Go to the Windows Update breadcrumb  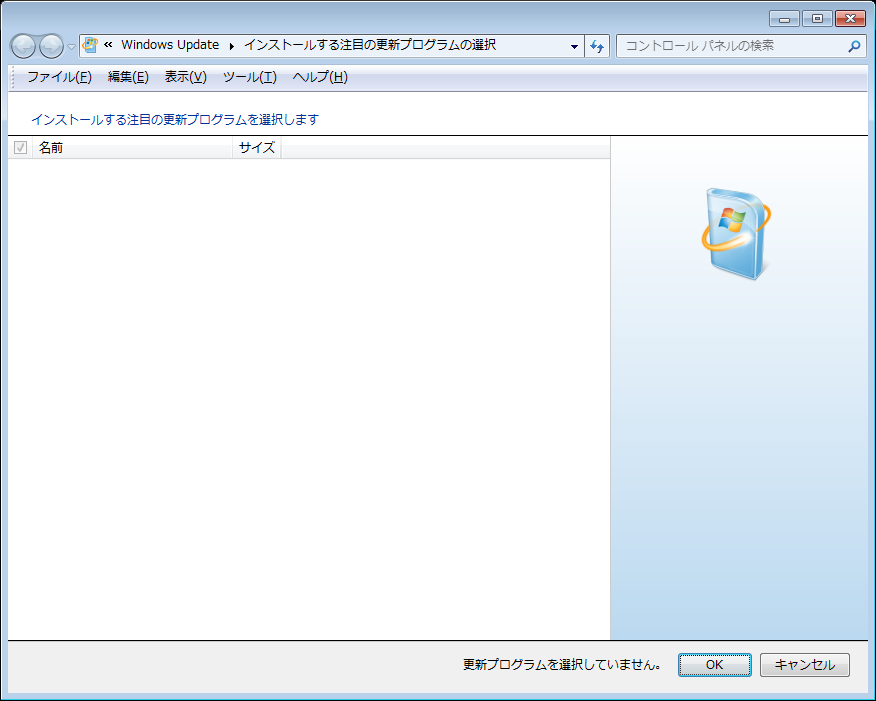pyautogui.click(x=169, y=45)
